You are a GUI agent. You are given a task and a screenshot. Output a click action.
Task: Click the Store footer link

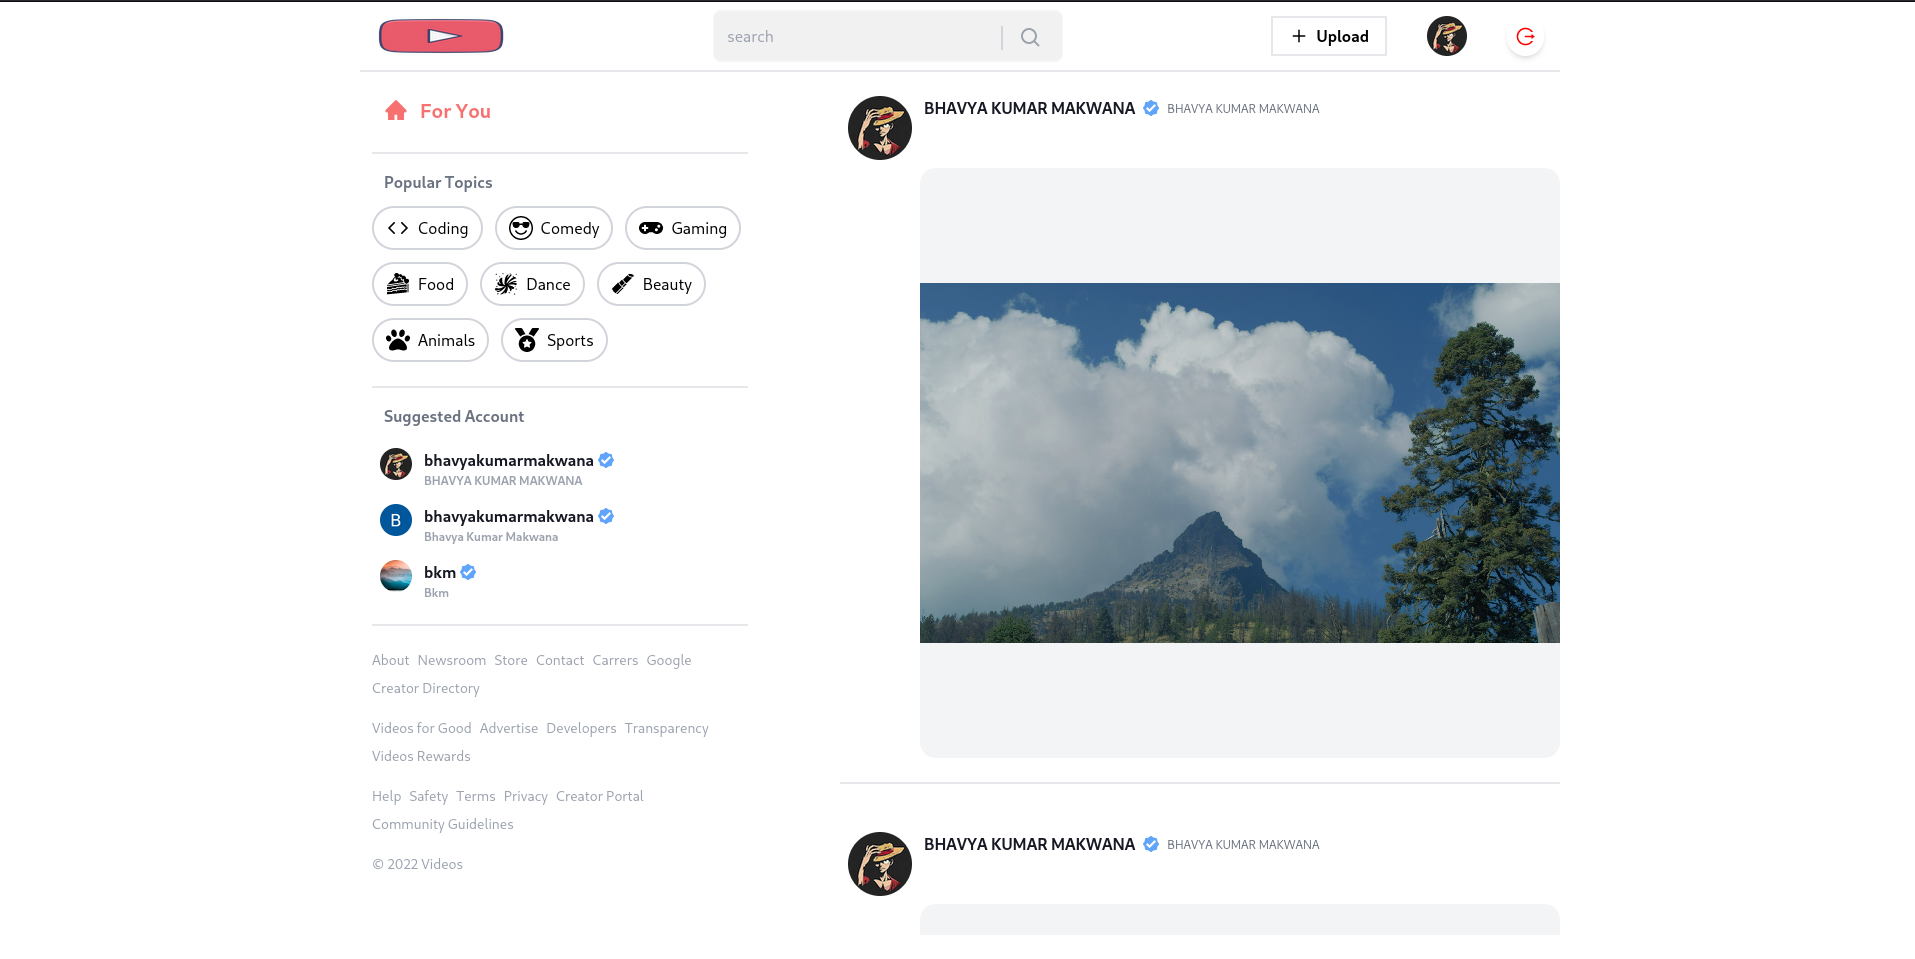point(511,660)
